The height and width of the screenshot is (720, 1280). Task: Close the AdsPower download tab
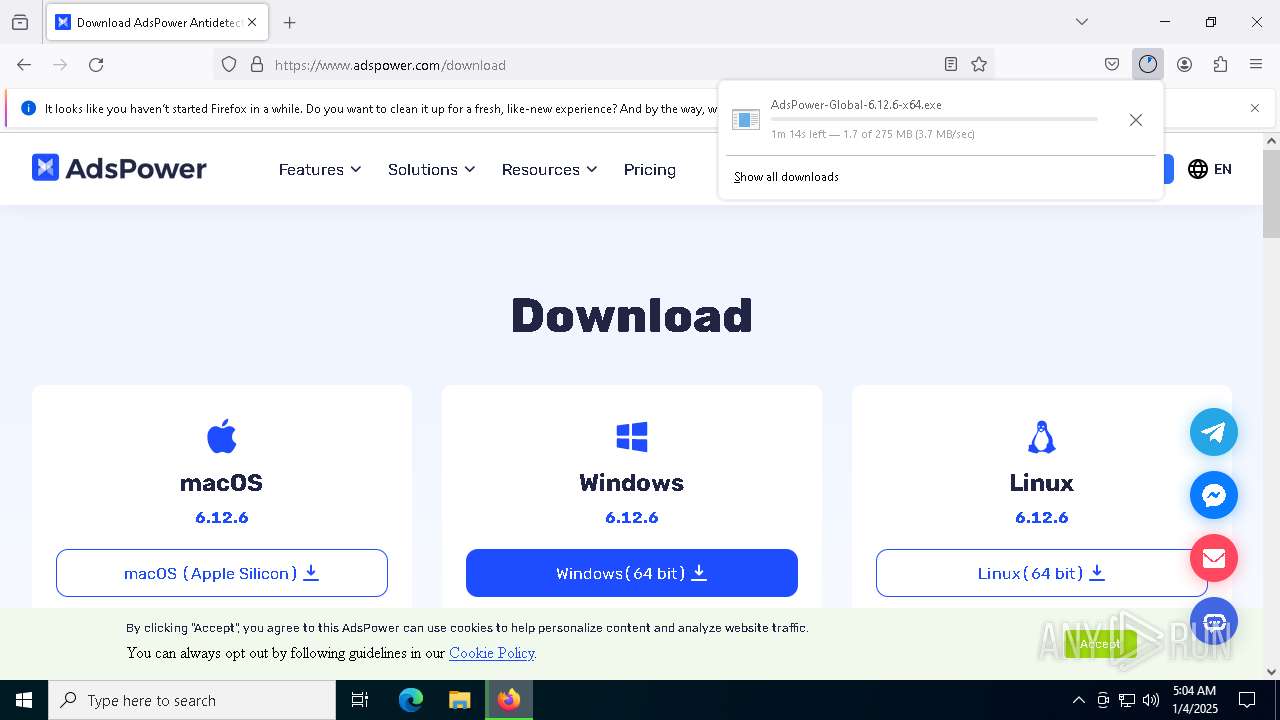point(252,22)
